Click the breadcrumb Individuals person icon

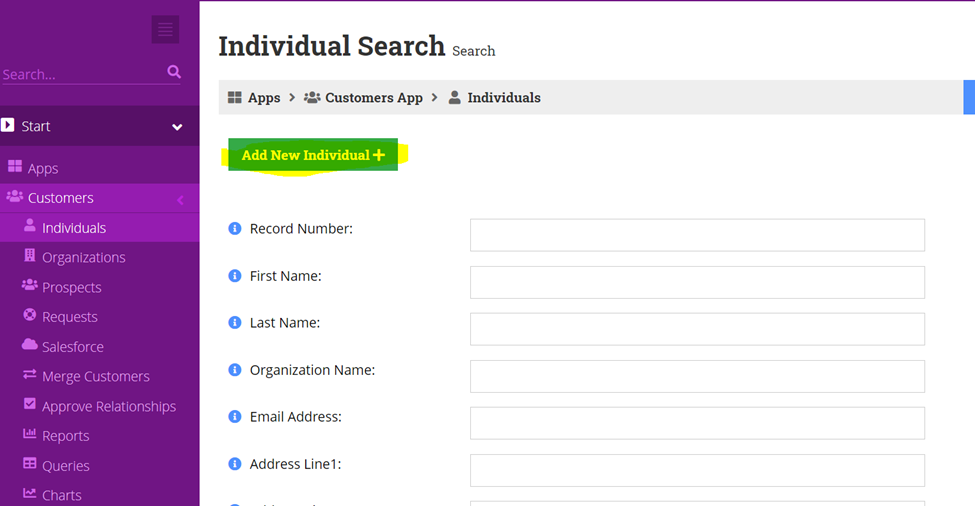pos(455,97)
